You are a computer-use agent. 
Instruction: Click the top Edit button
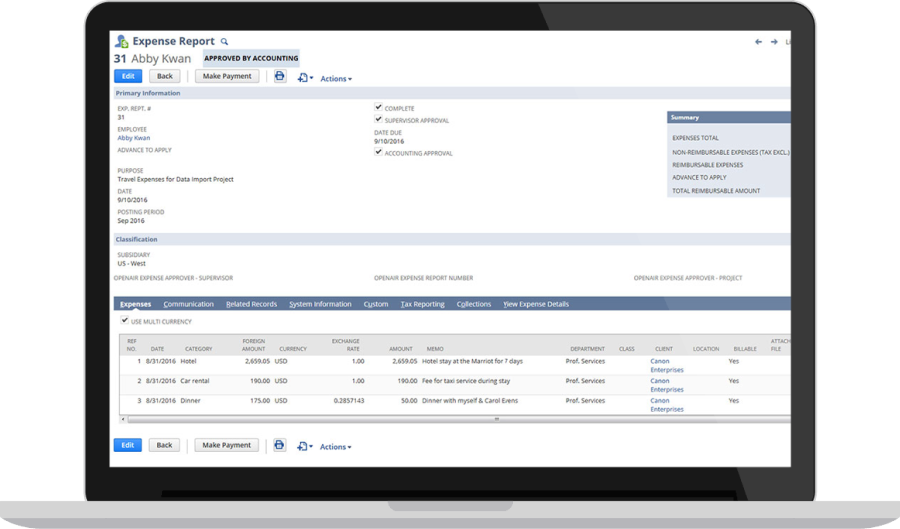128,76
